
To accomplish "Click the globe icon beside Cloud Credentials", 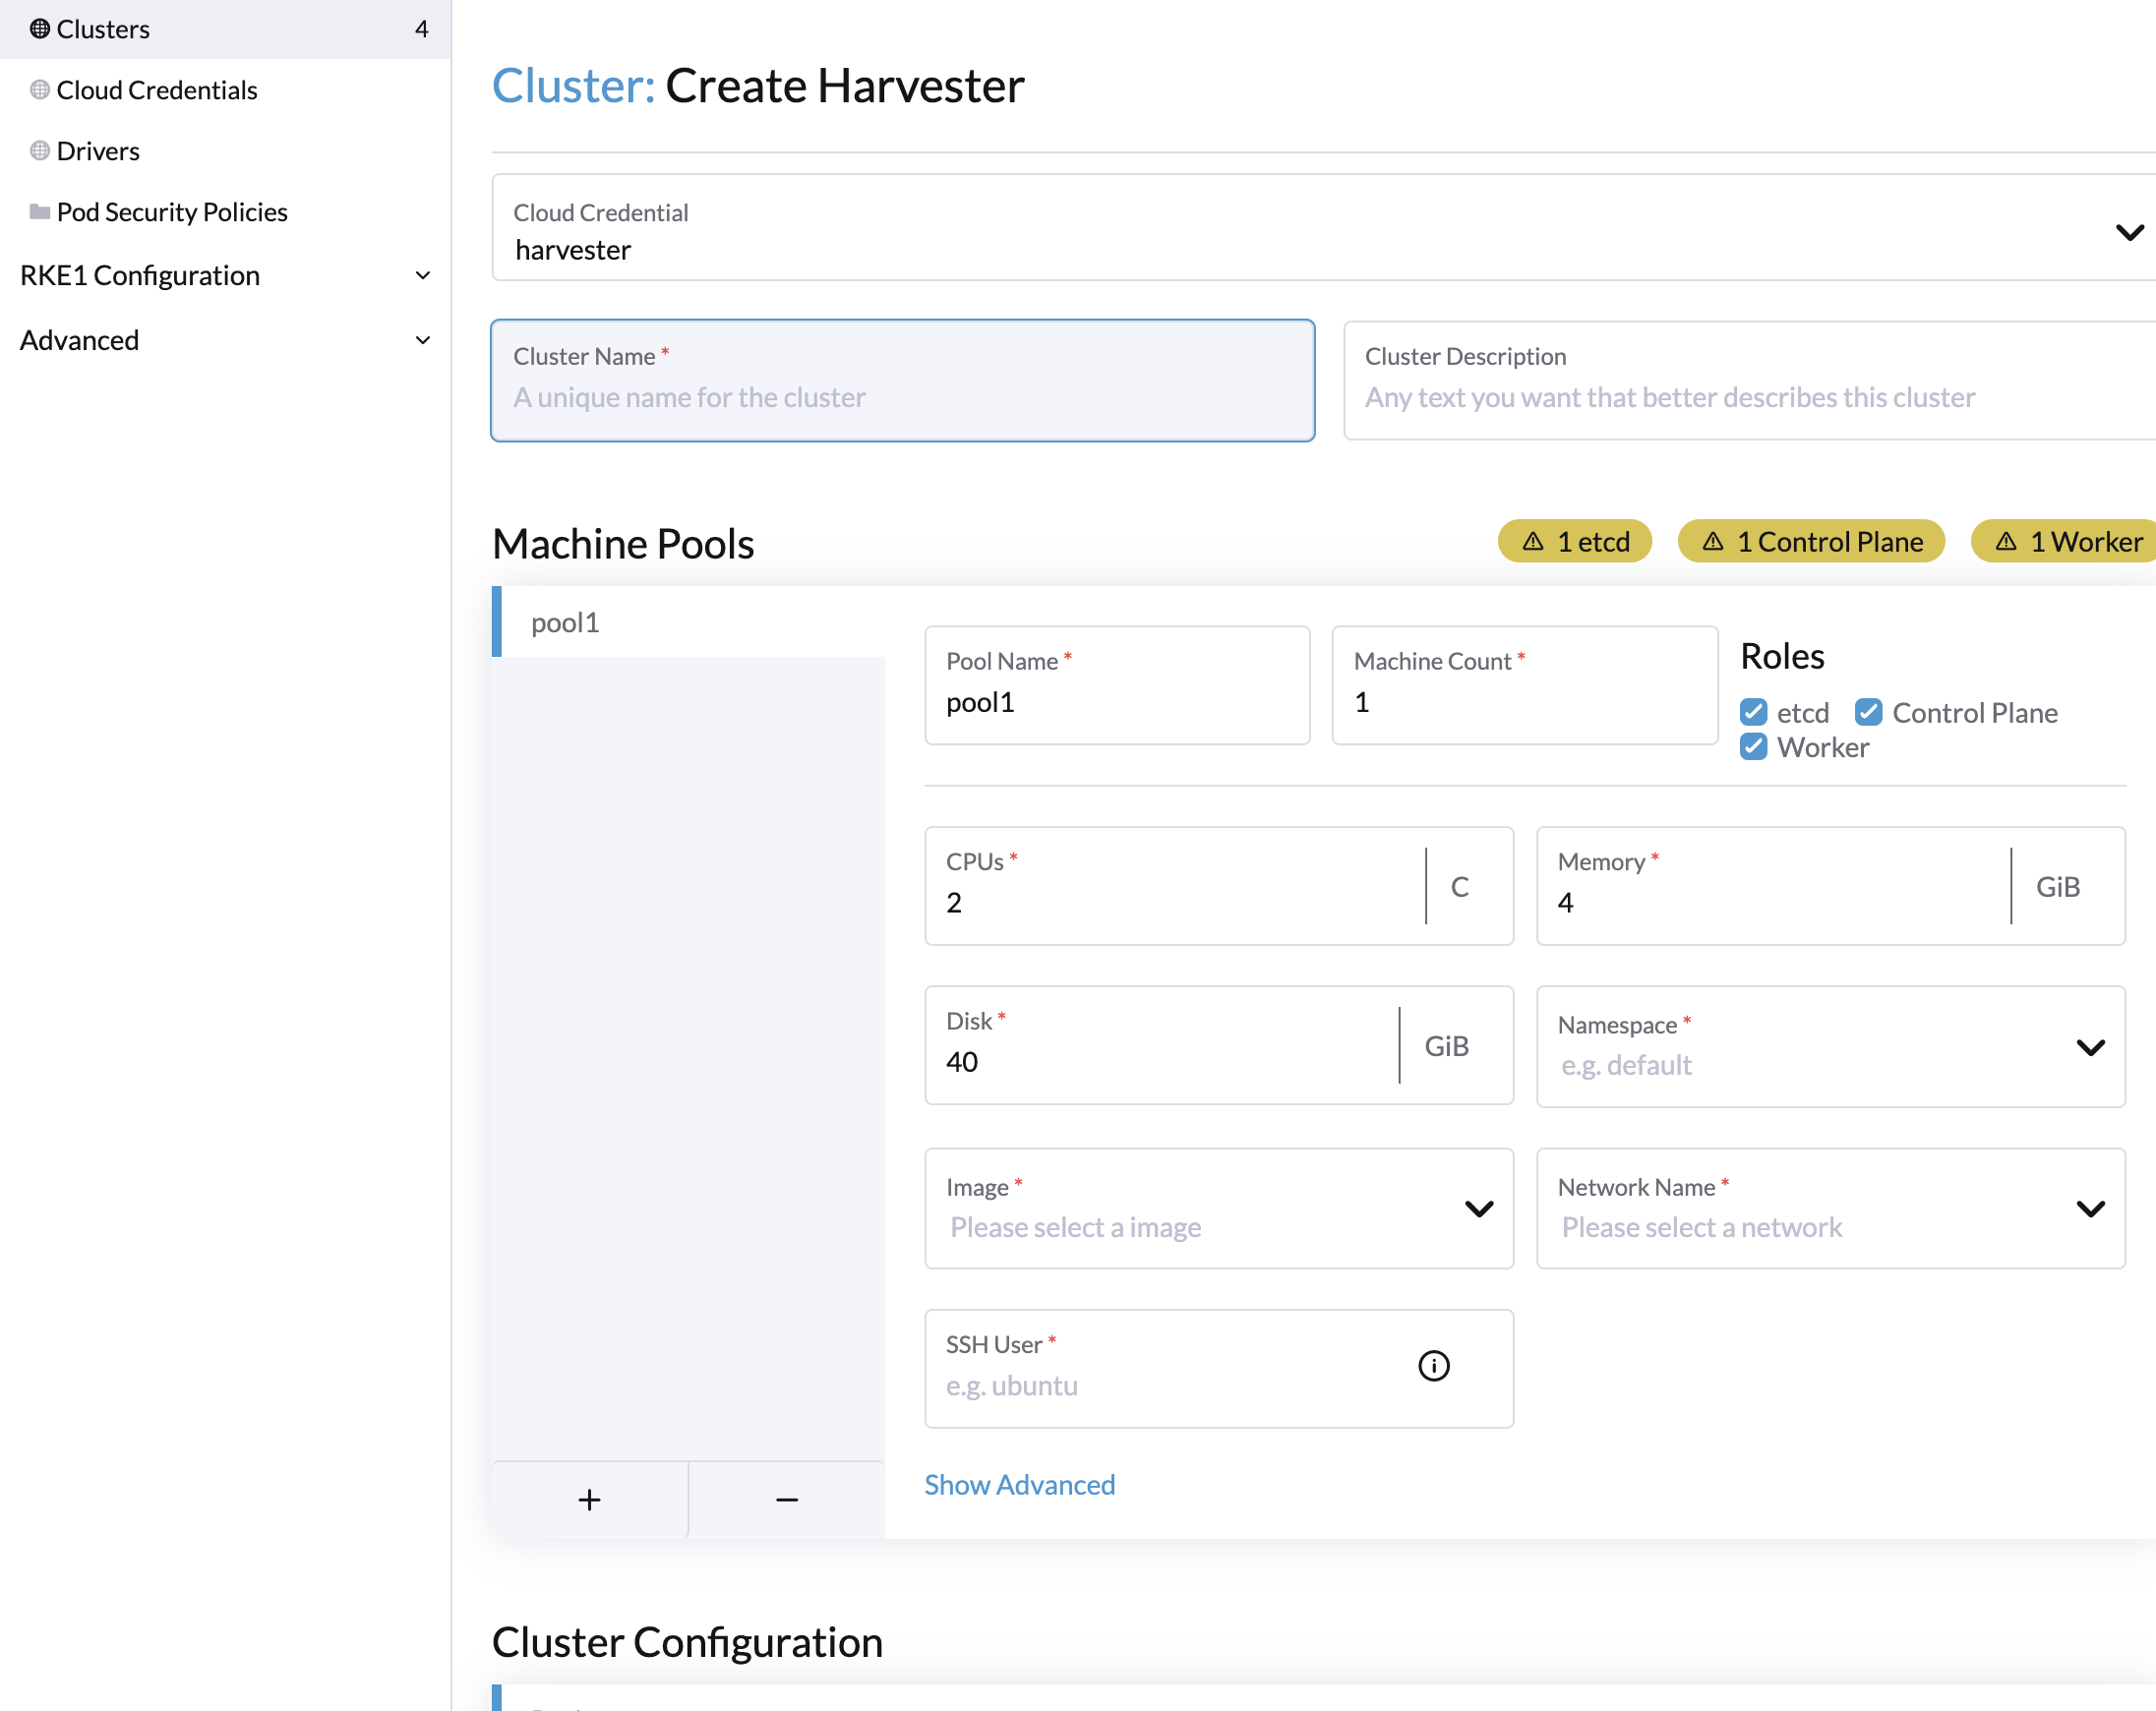I will pyautogui.click(x=38, y=90).
